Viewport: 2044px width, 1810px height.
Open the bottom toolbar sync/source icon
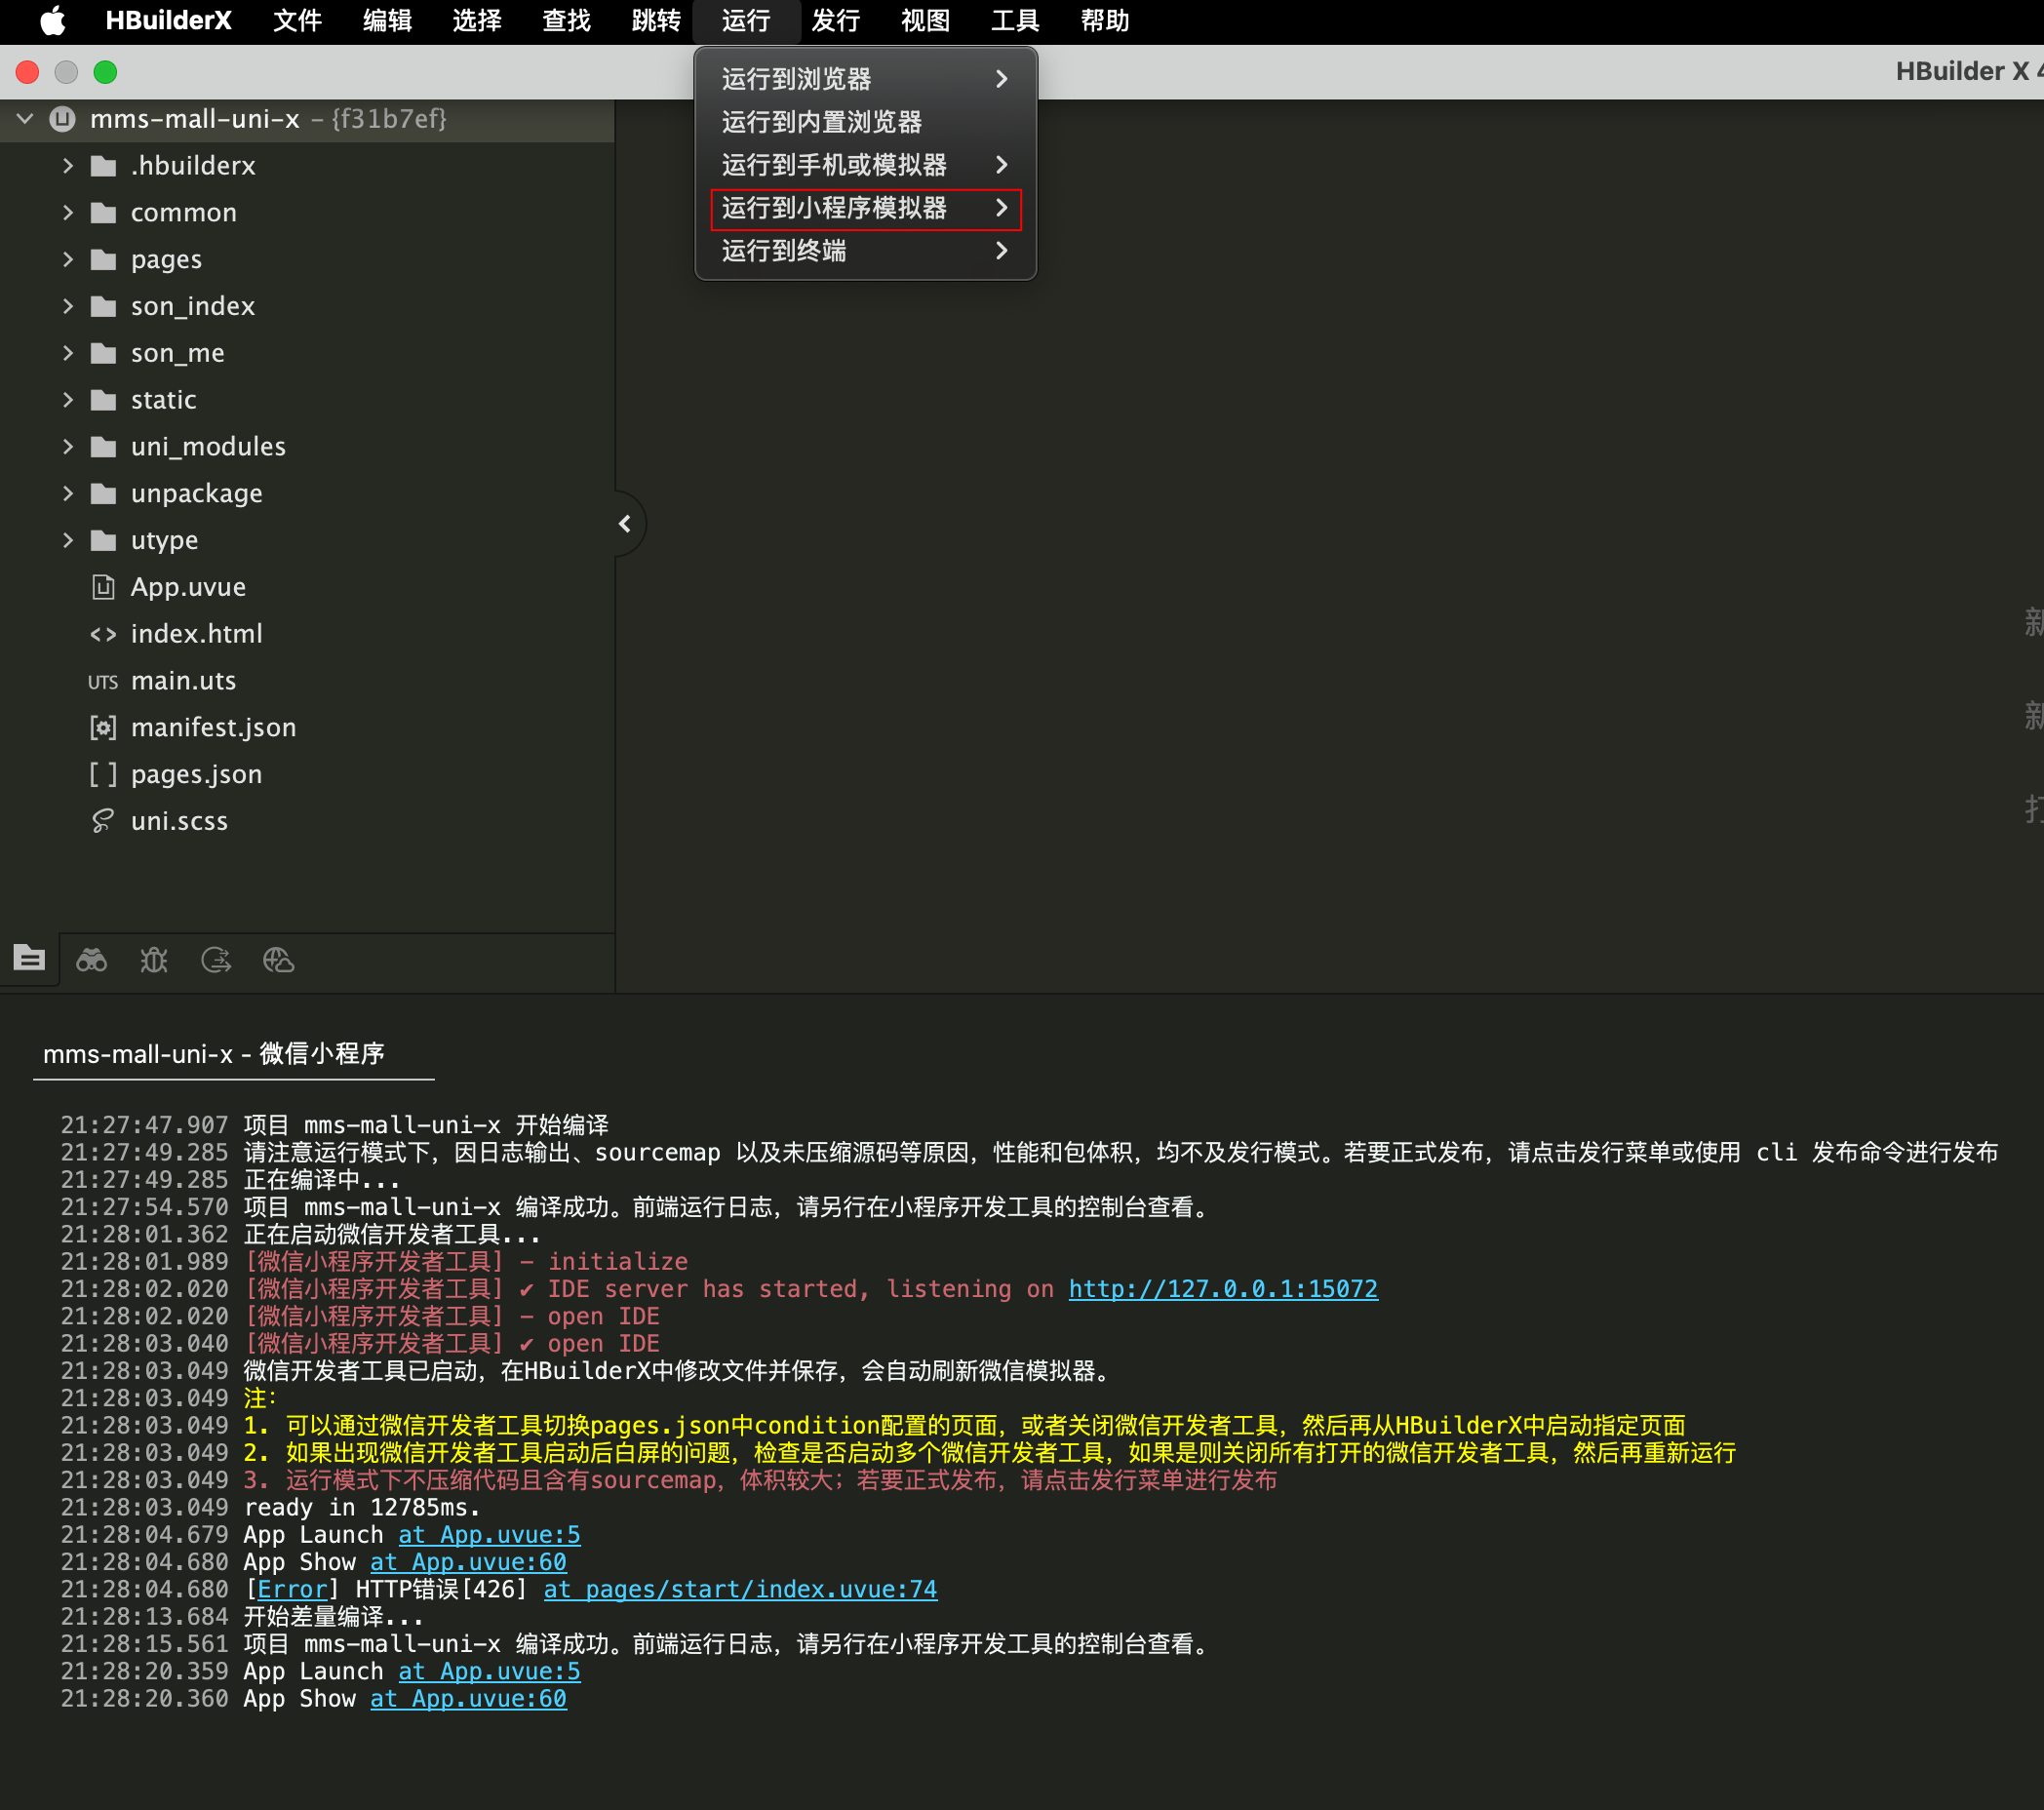point(216,960)
